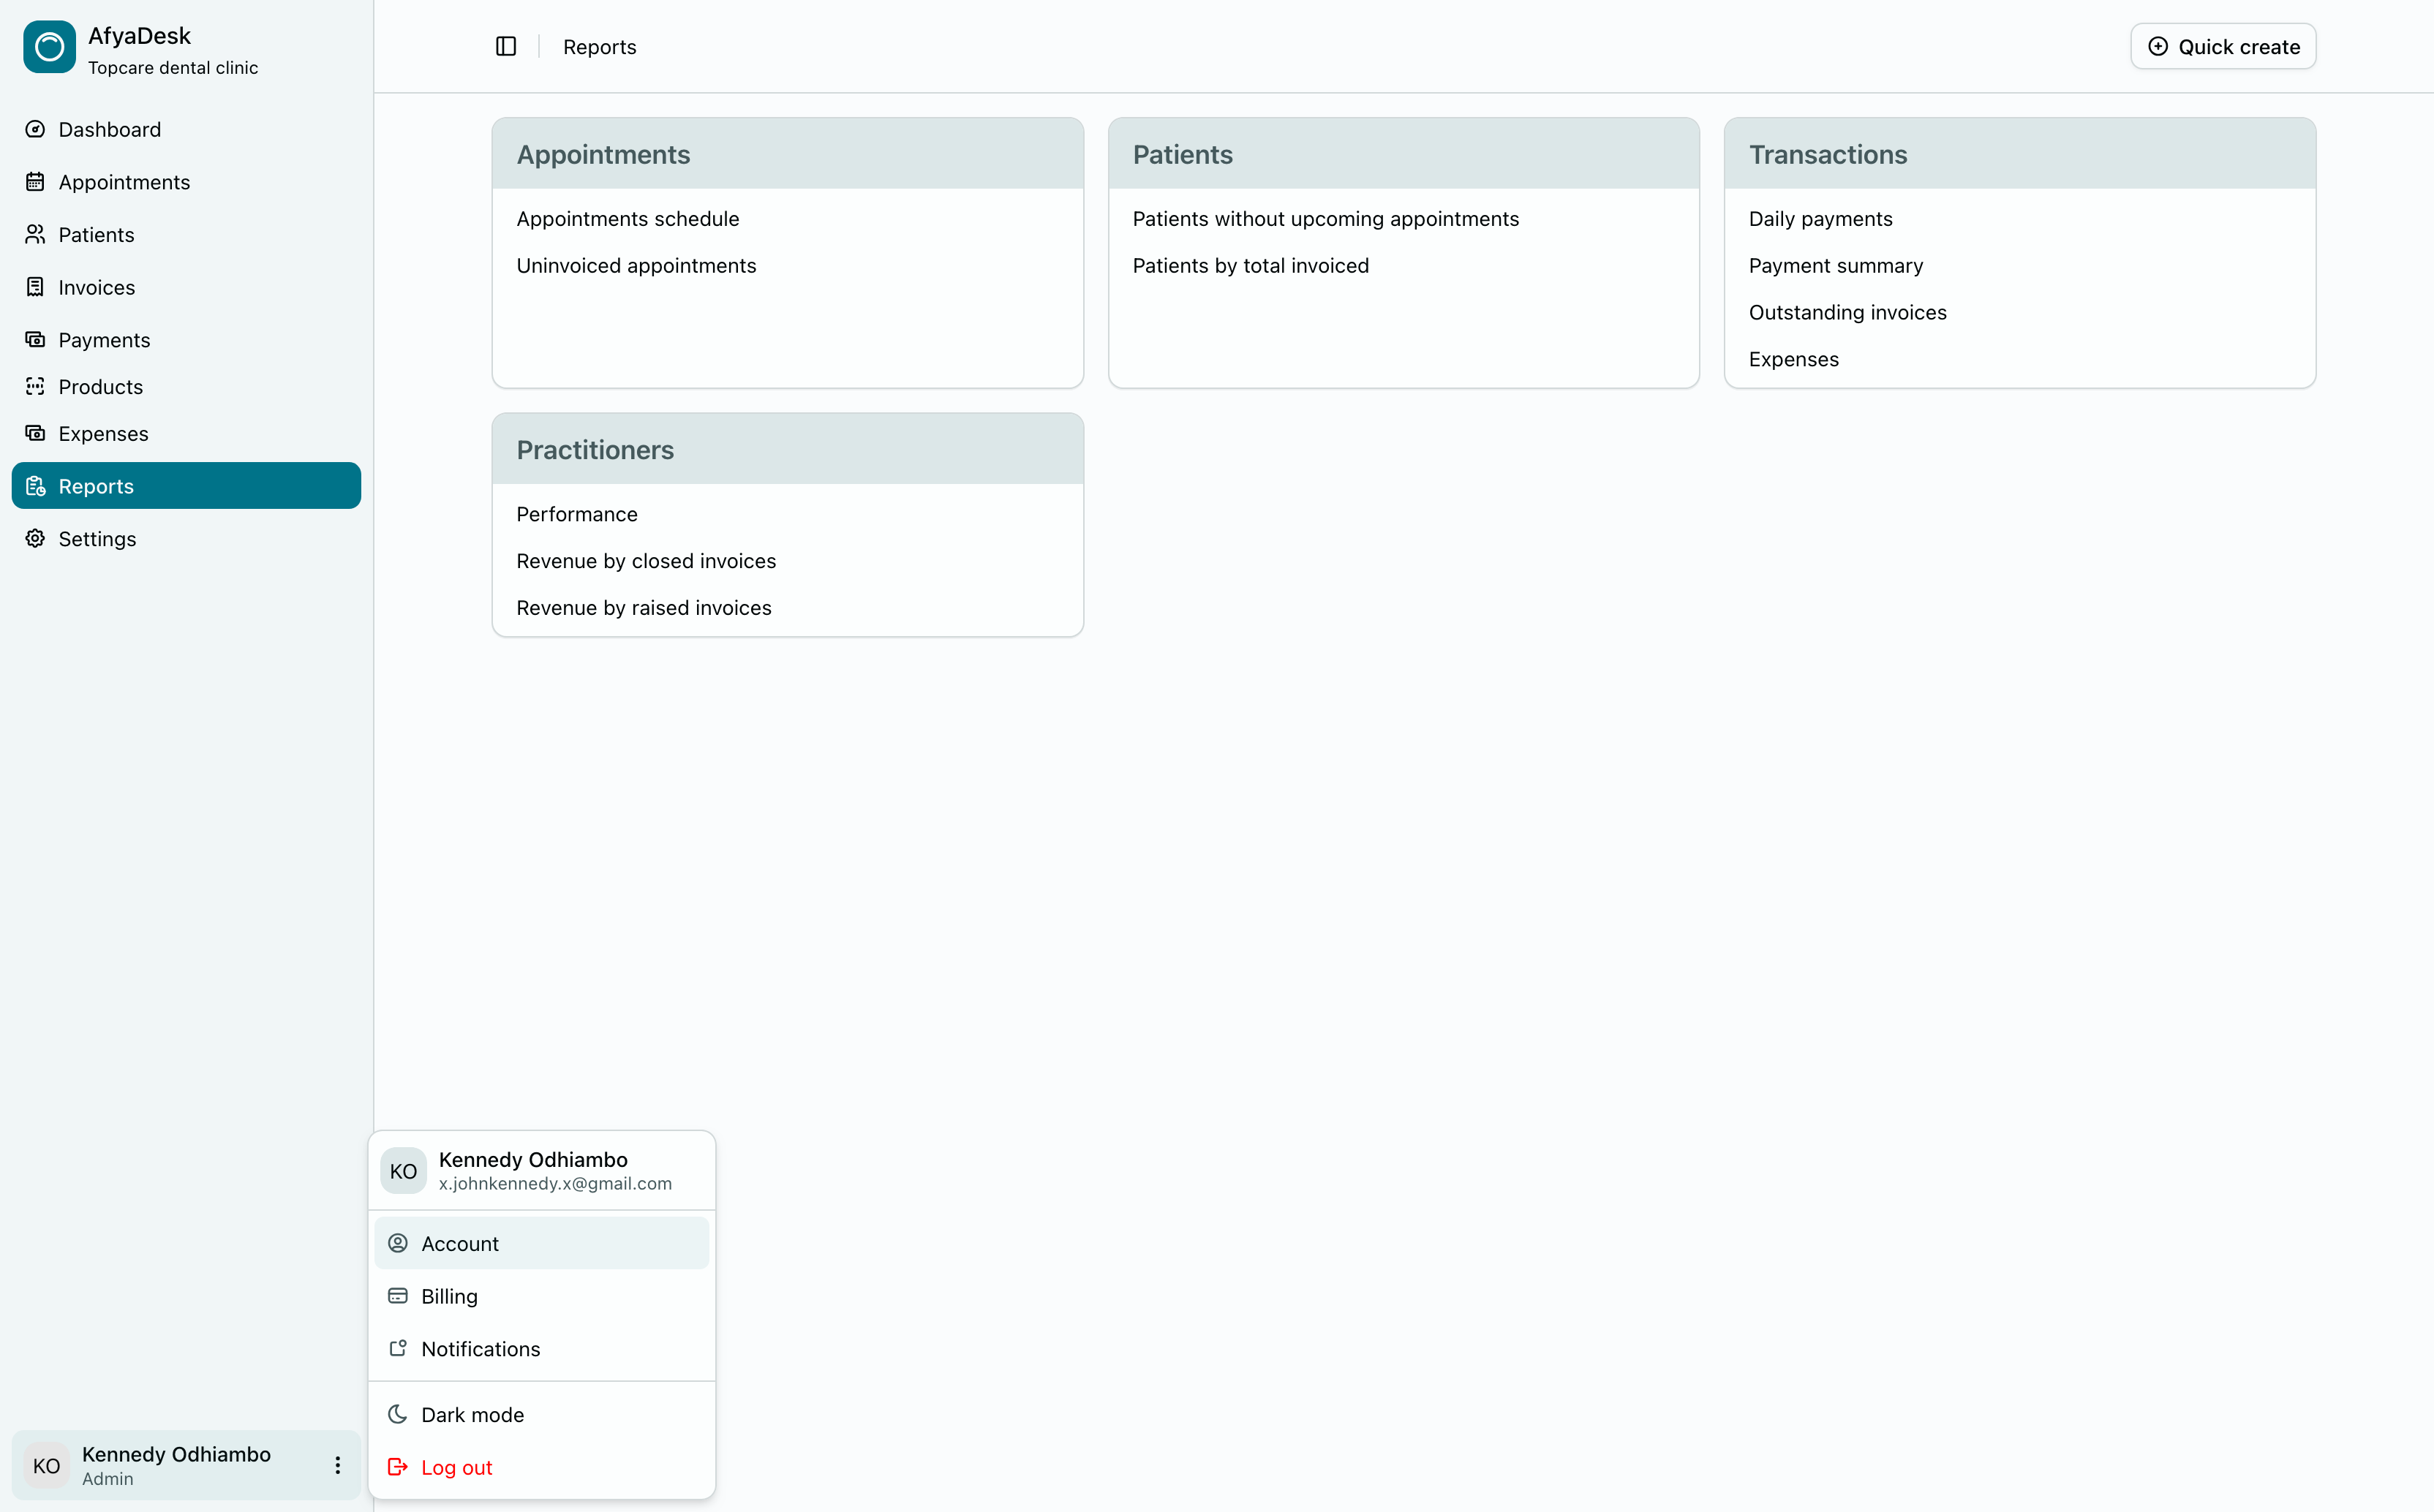The height and width of the screenshot is (1512, 2434).
Task: Click the Settings gear icon
Action: tap(35, 538)
